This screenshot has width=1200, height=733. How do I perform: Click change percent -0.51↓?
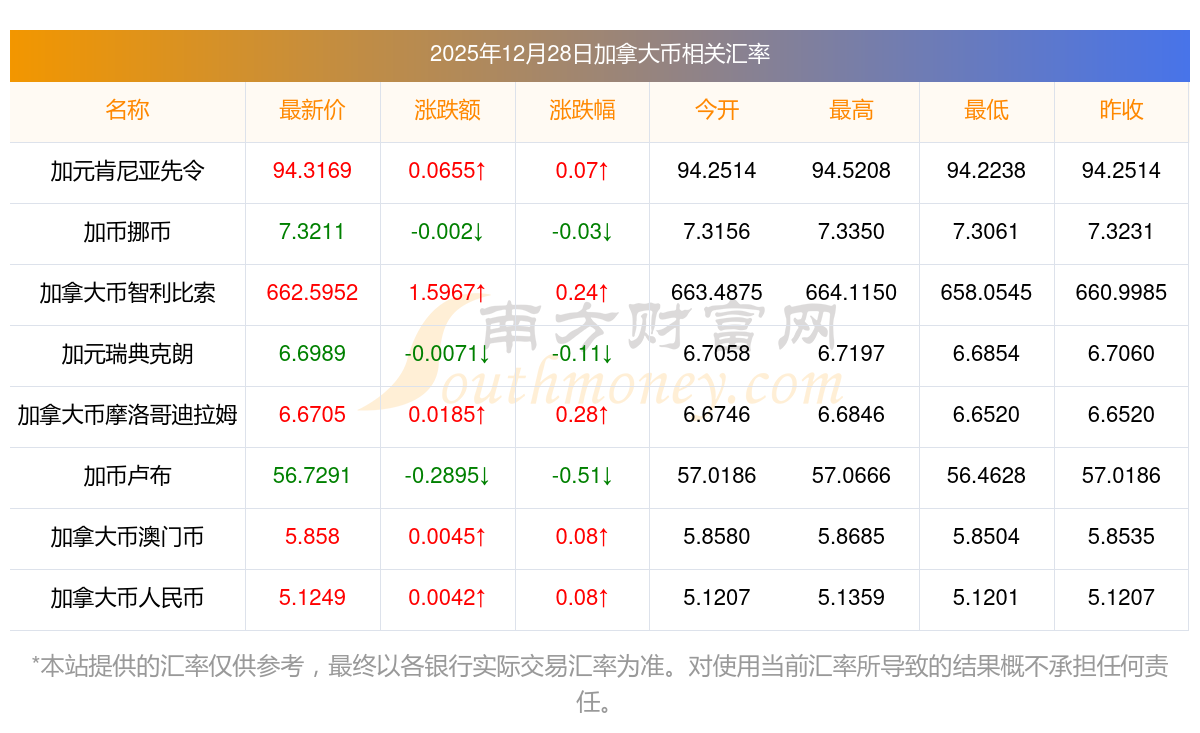pyautogui.click(x=582, y=476)
